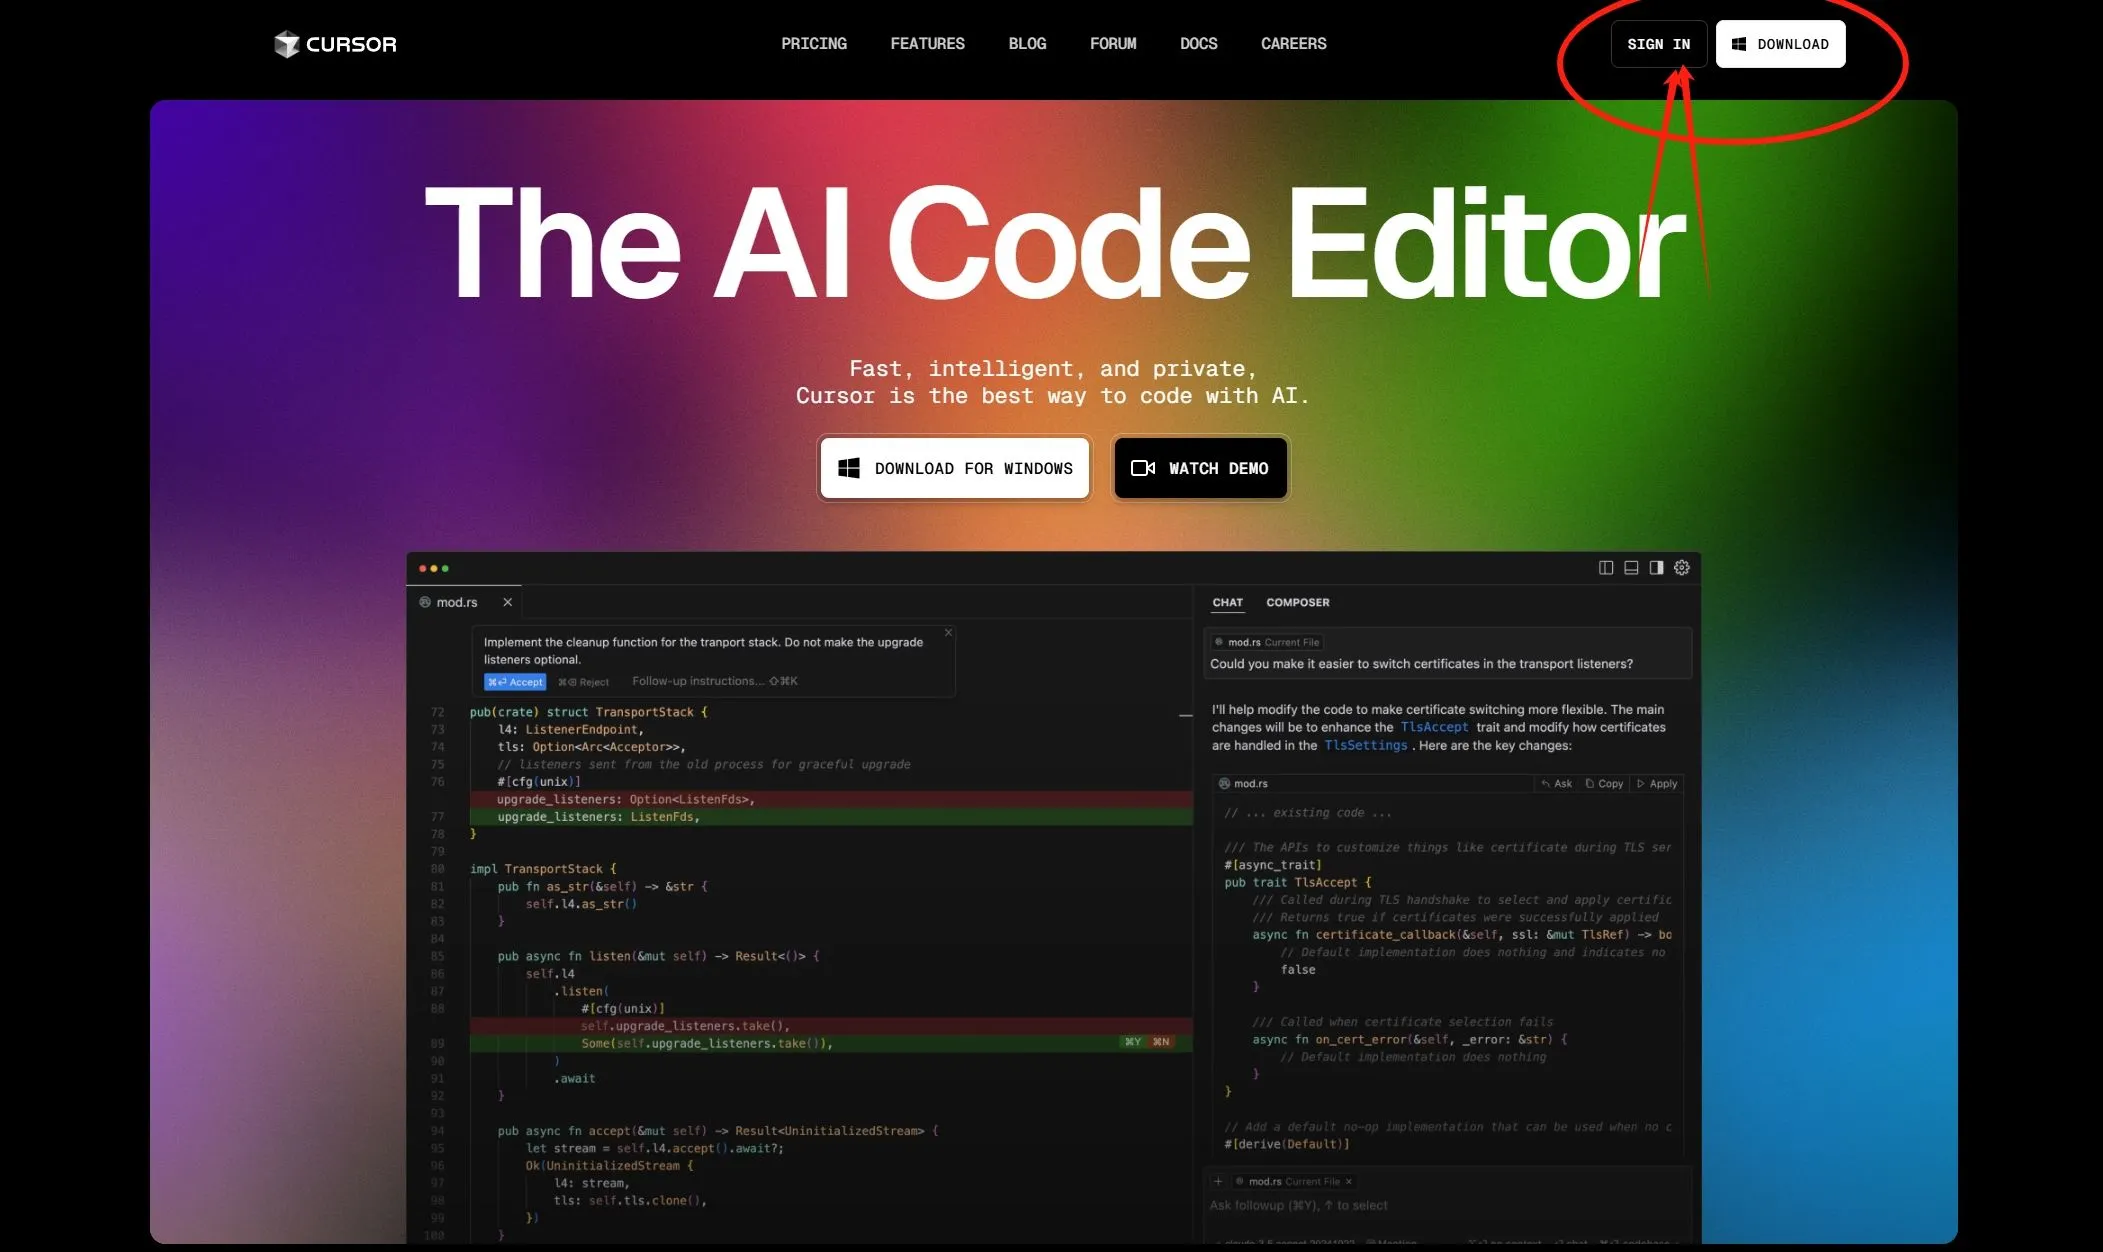
Task: Visit the Forum page
Action: pyautogui.click(x=1113, y=44)
